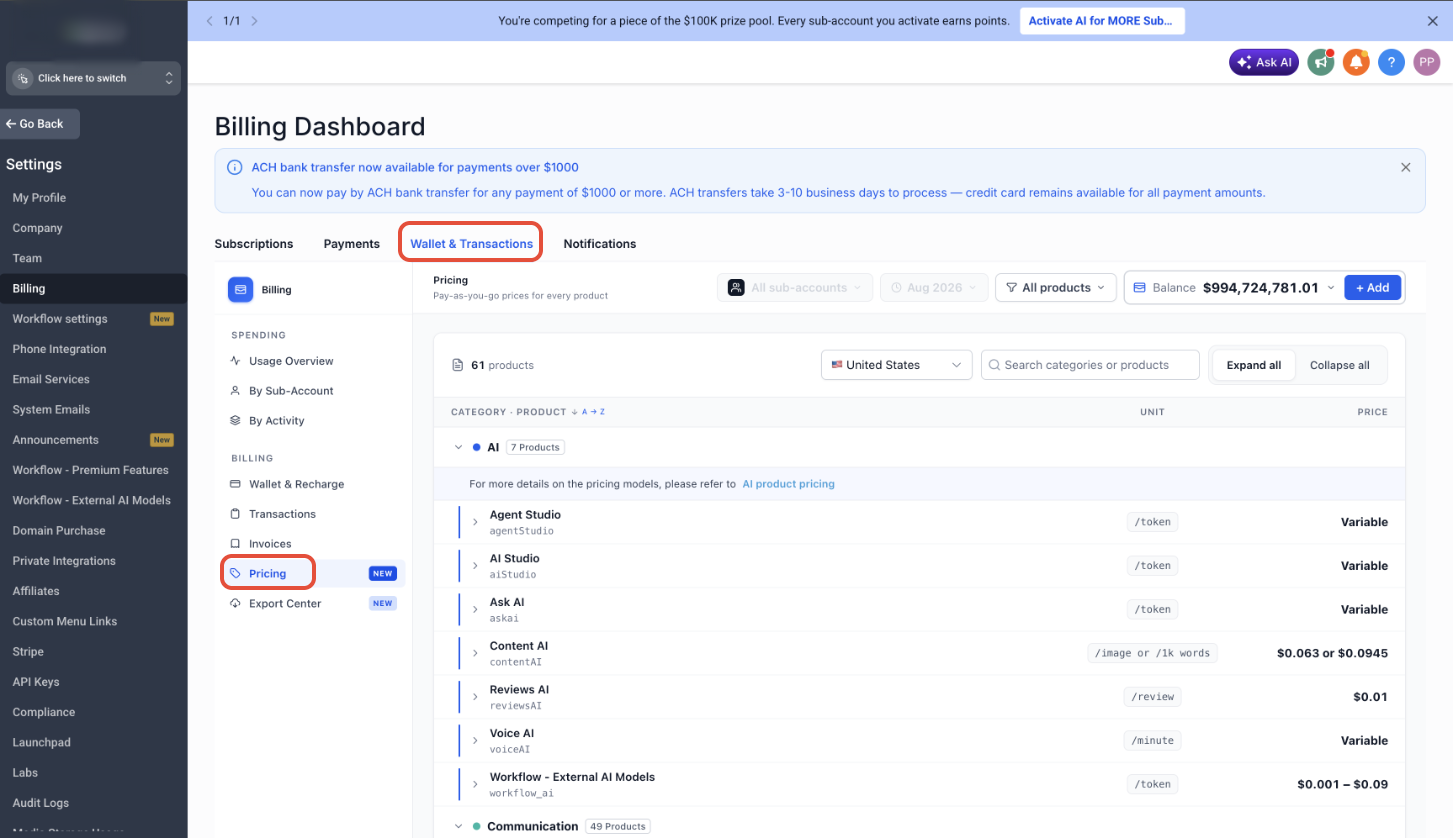The width and height of the screenshot is (1453, 838).
Task: Click Activate AI for MORE Sub button
Action: point(1102,21)
